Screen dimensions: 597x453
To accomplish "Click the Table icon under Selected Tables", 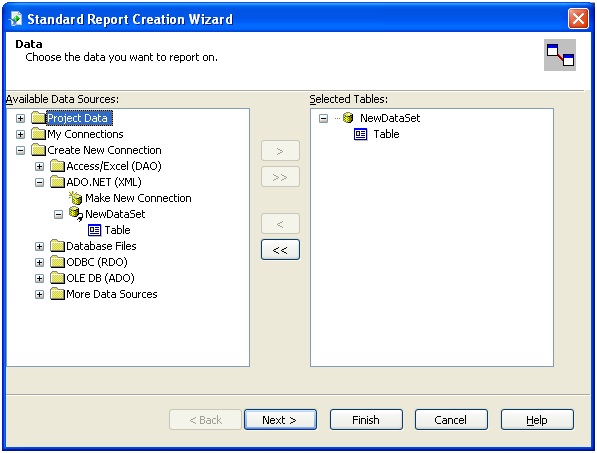I will coord(360,134).
